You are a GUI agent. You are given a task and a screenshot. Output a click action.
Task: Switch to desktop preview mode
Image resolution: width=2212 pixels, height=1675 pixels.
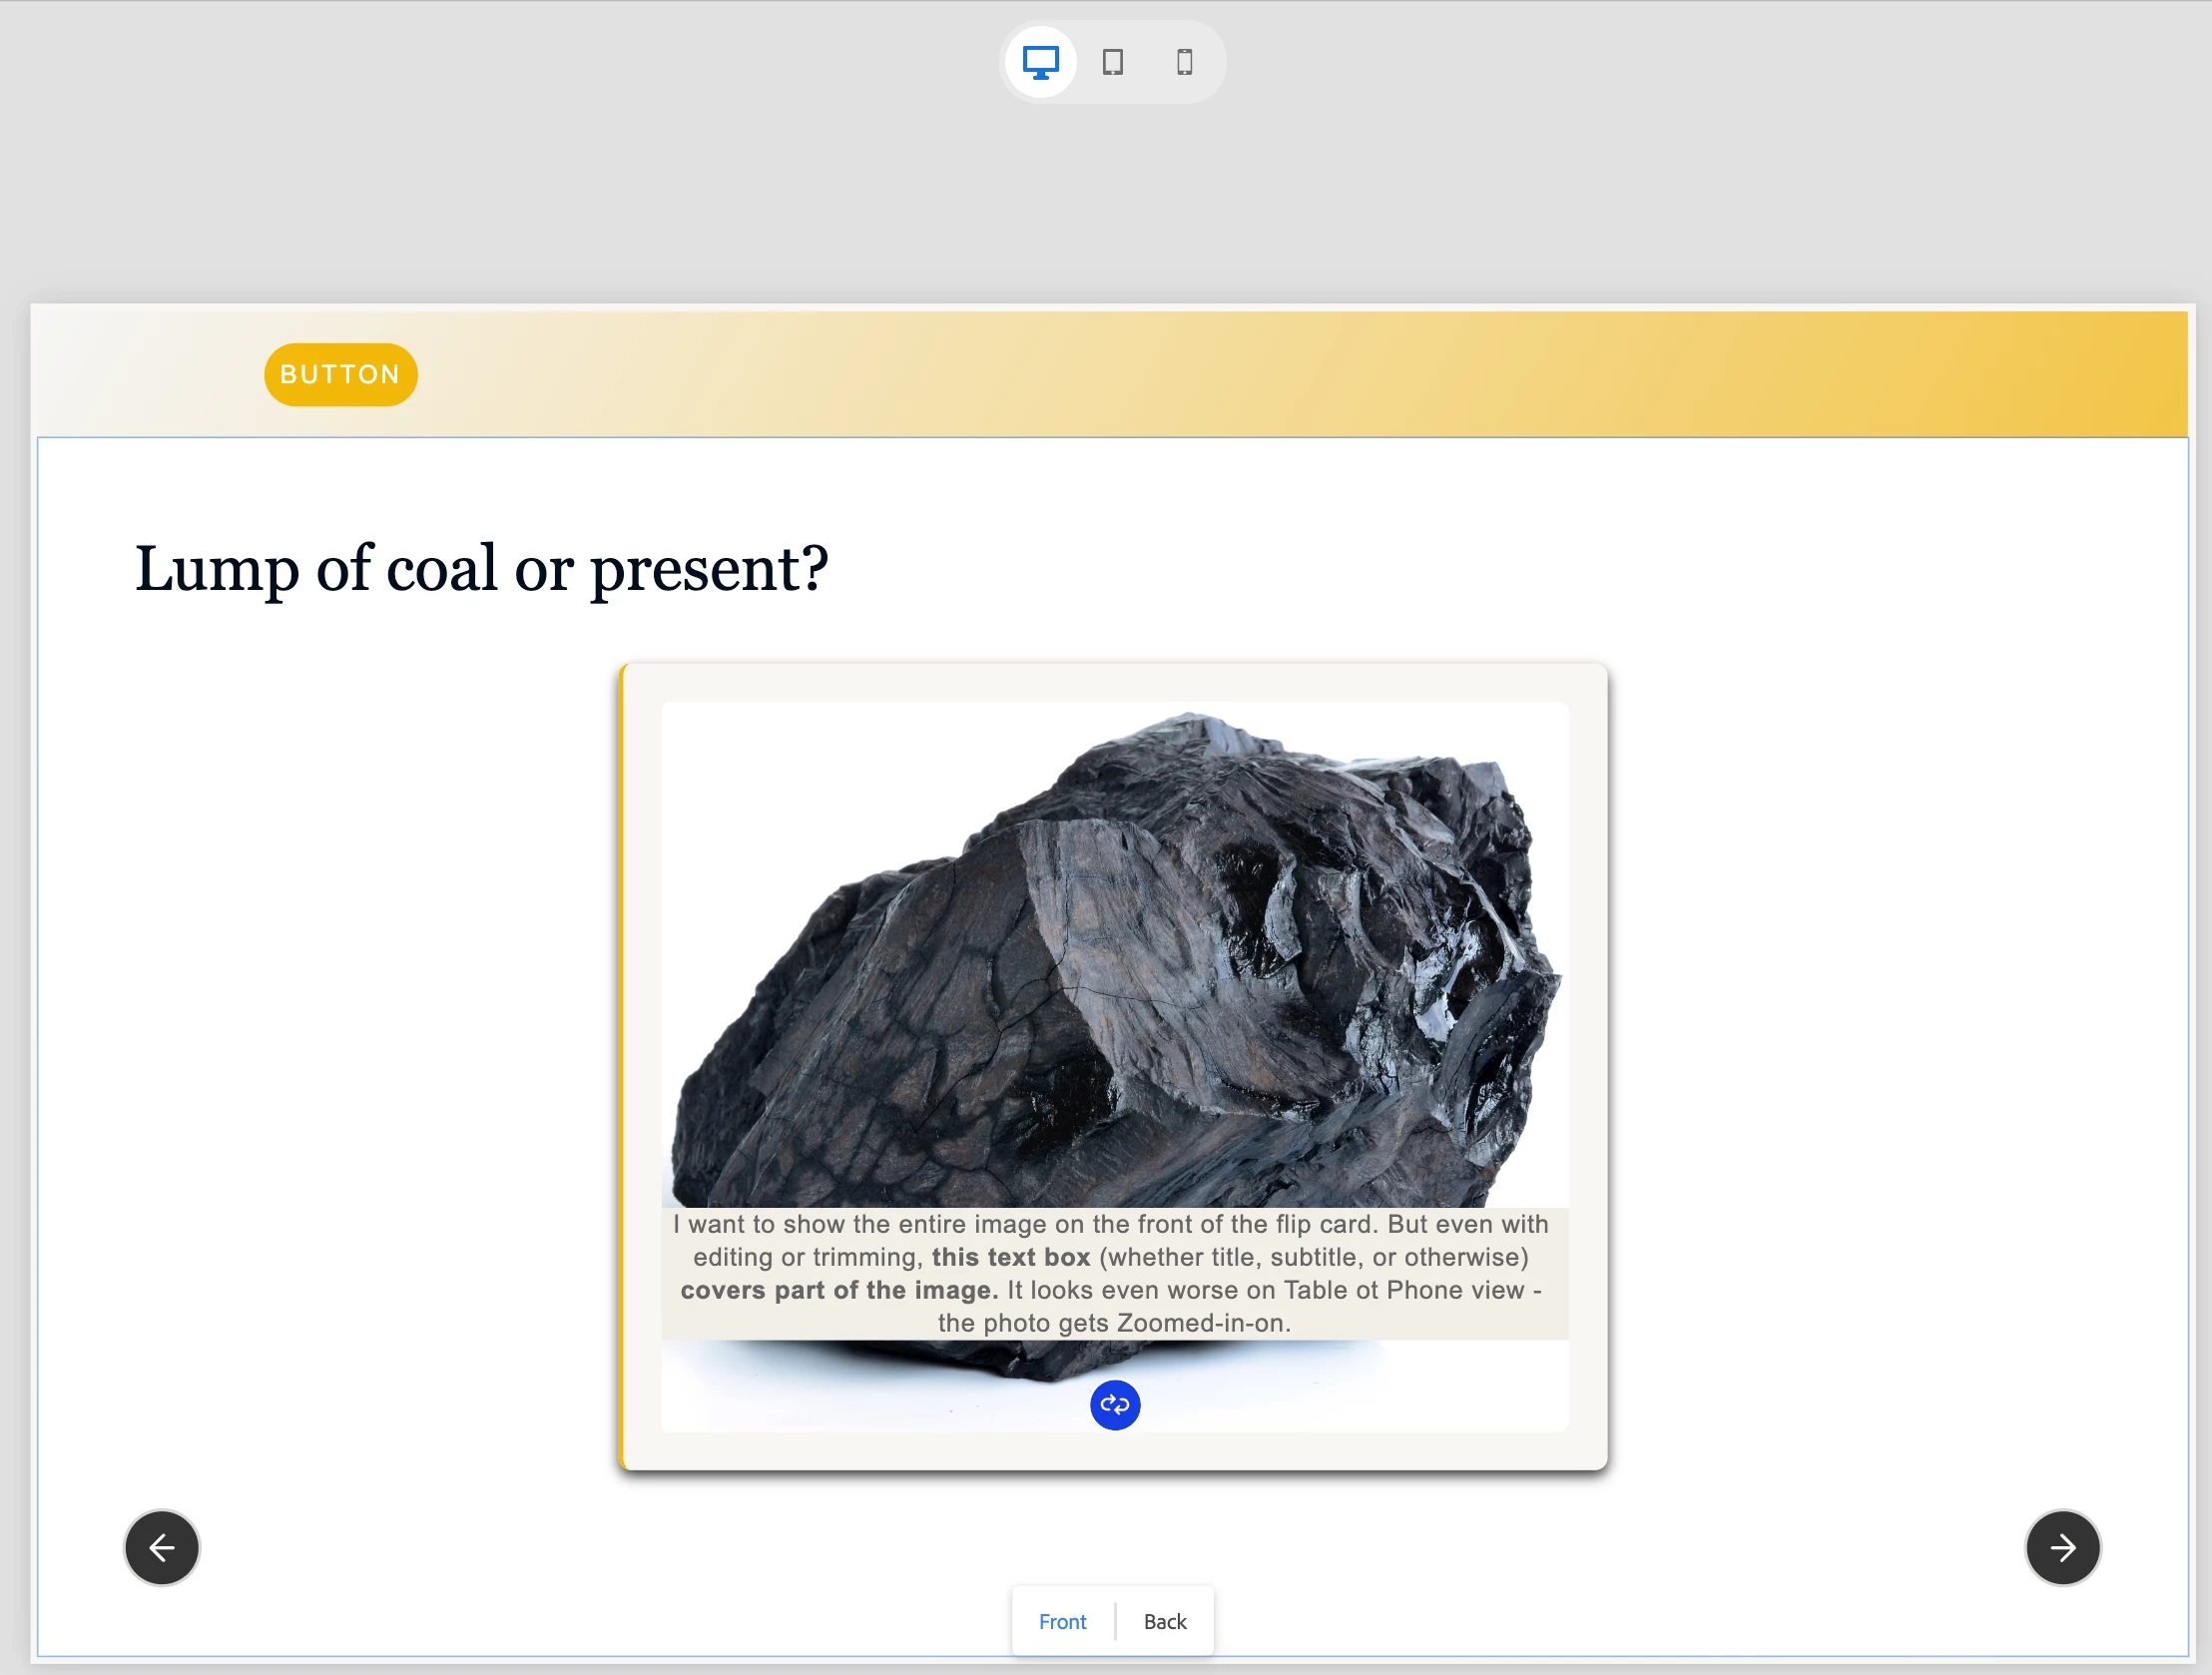(x=1040, y=62)
